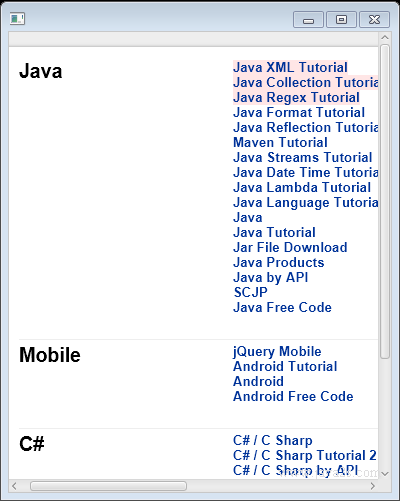The image size is (400, 501).
Task: Open the Java Lambda Tutorial link
Action: coord(302,187)
